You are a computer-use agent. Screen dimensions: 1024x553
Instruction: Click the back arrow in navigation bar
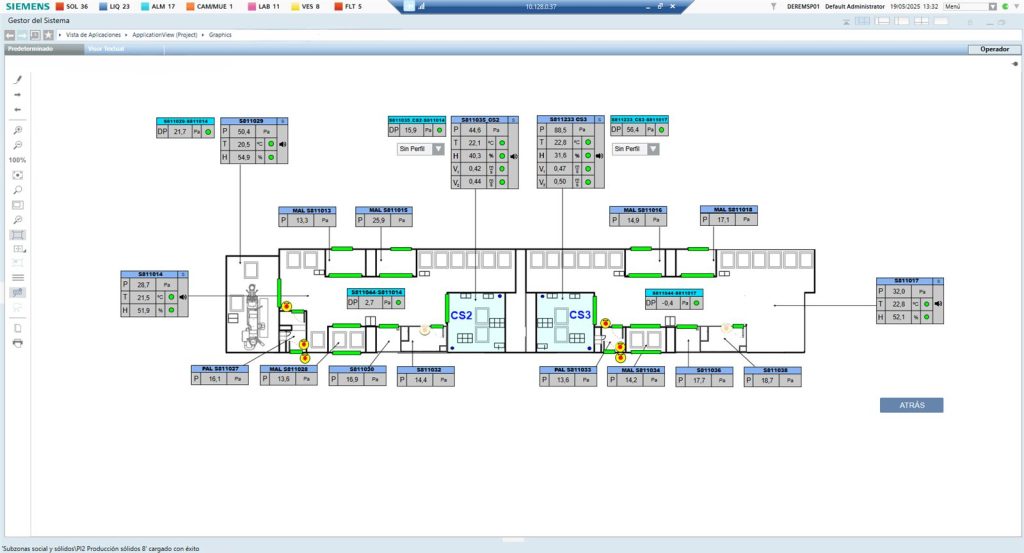[x=10, y=35]
